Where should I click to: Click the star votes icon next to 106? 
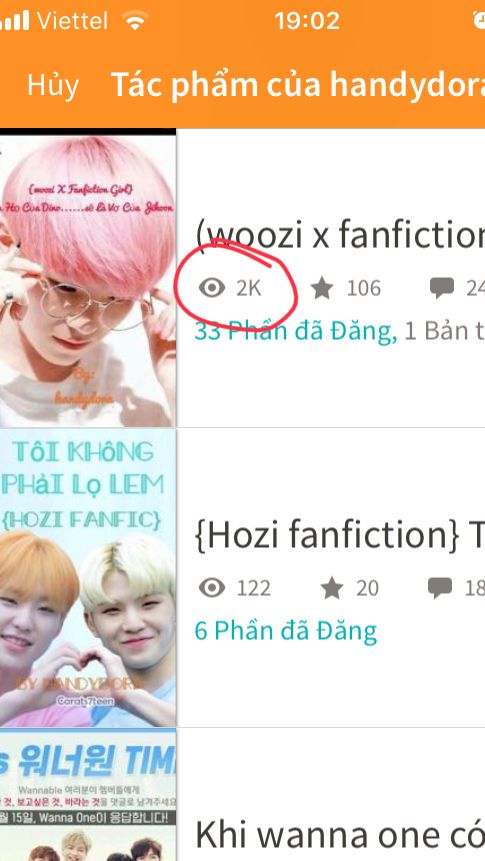click(x=322, y=288)
